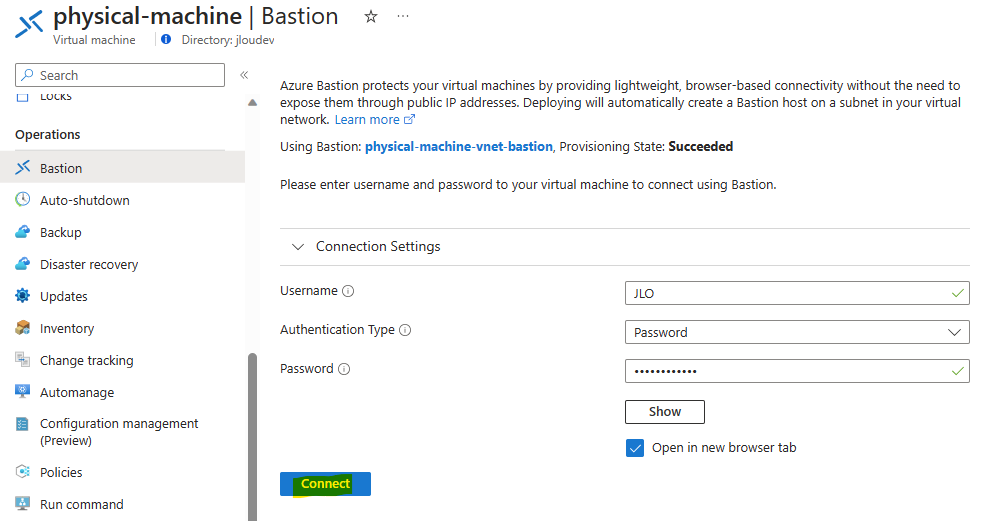The image size is (986, 521).
Task: Click the sidebar scroll up arrow
Action: (252, 102)
